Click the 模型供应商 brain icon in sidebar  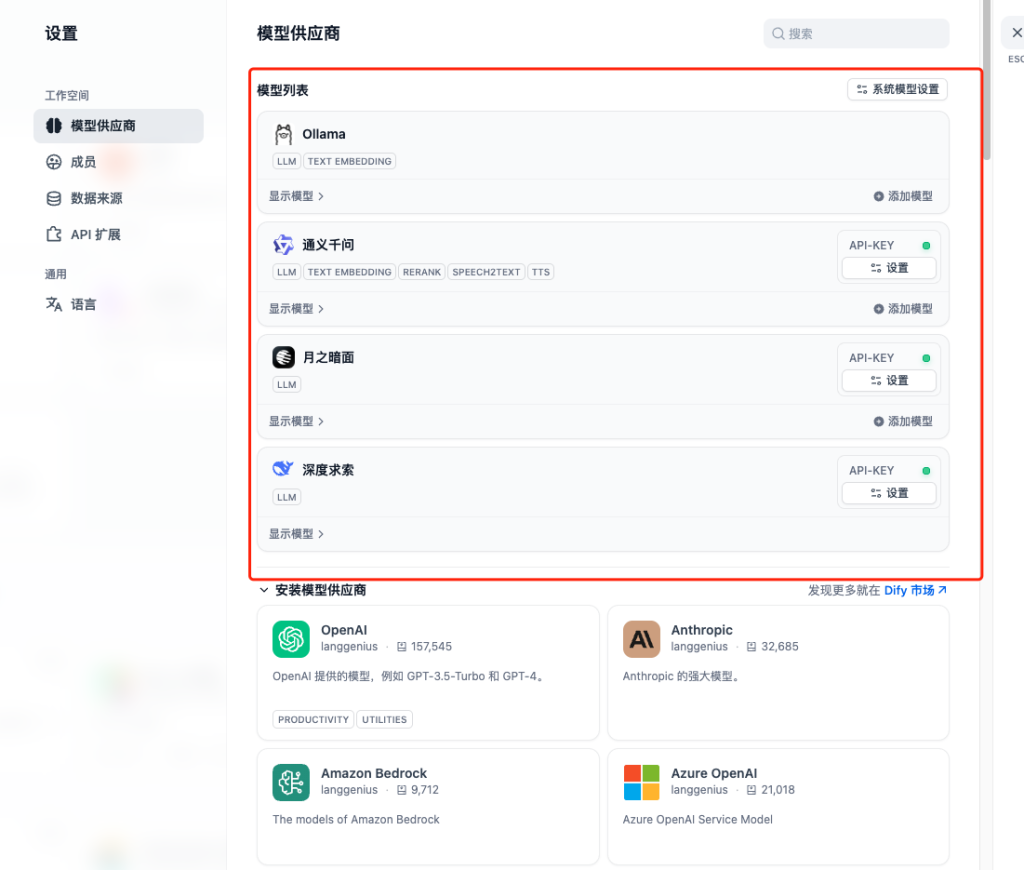coord(54,125)
